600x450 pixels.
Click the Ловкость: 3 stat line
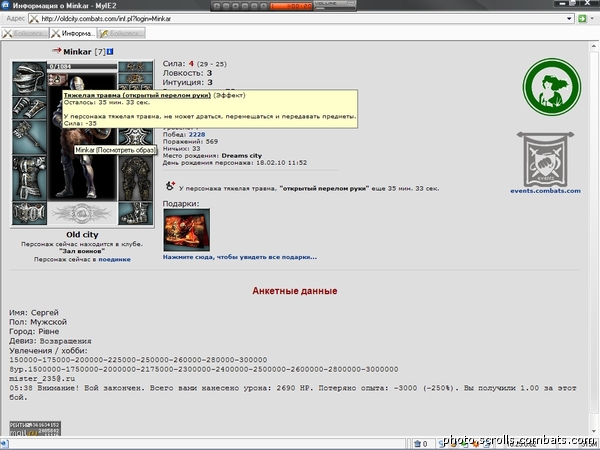coord(187,73)
